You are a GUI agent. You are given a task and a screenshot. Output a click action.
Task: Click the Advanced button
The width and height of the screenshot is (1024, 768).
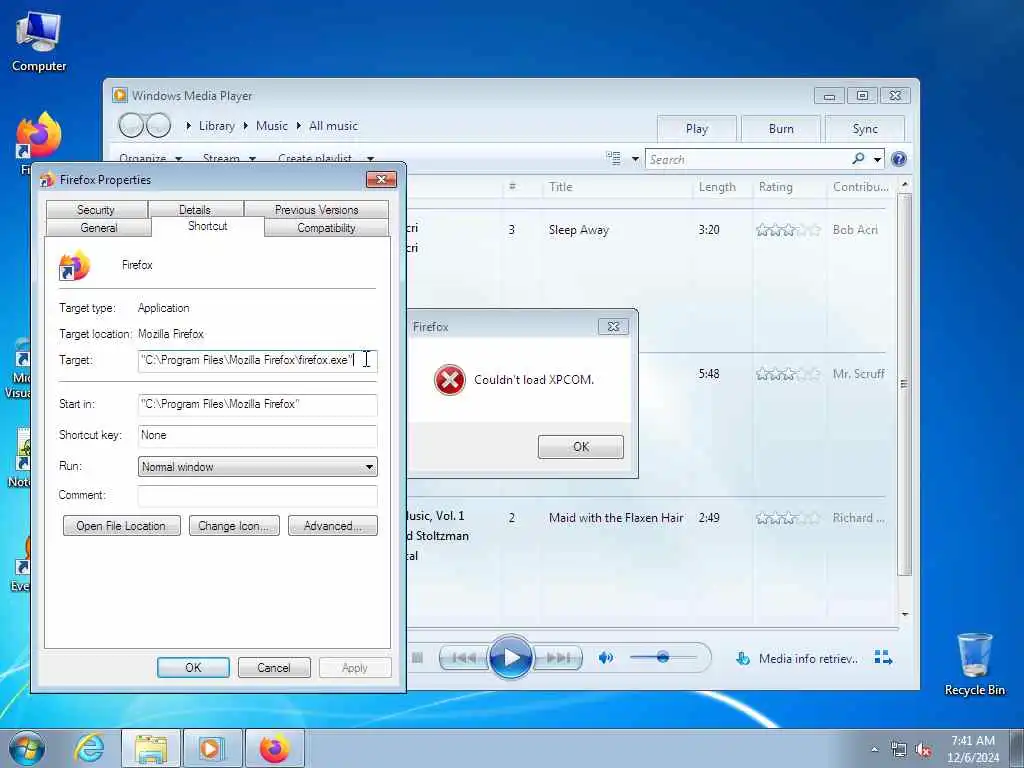click(x=332, y=526)
